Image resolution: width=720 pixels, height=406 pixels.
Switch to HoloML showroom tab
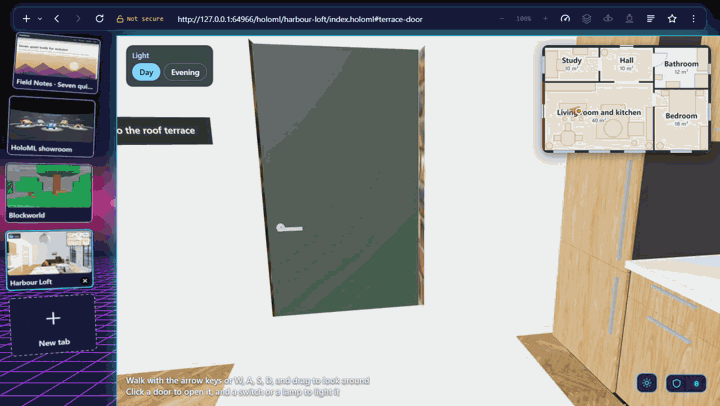(52, 127)
